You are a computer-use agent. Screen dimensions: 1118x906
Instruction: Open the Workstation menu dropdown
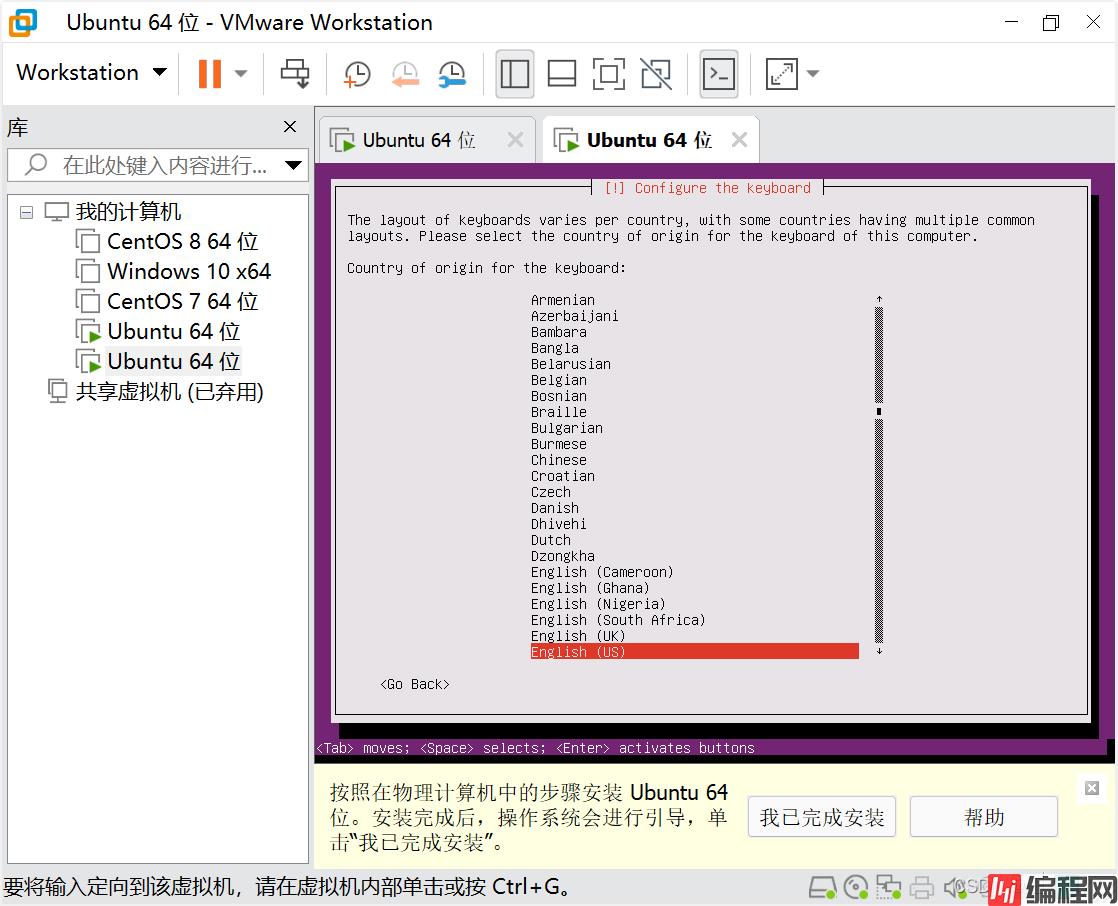(x=91, y=73)
